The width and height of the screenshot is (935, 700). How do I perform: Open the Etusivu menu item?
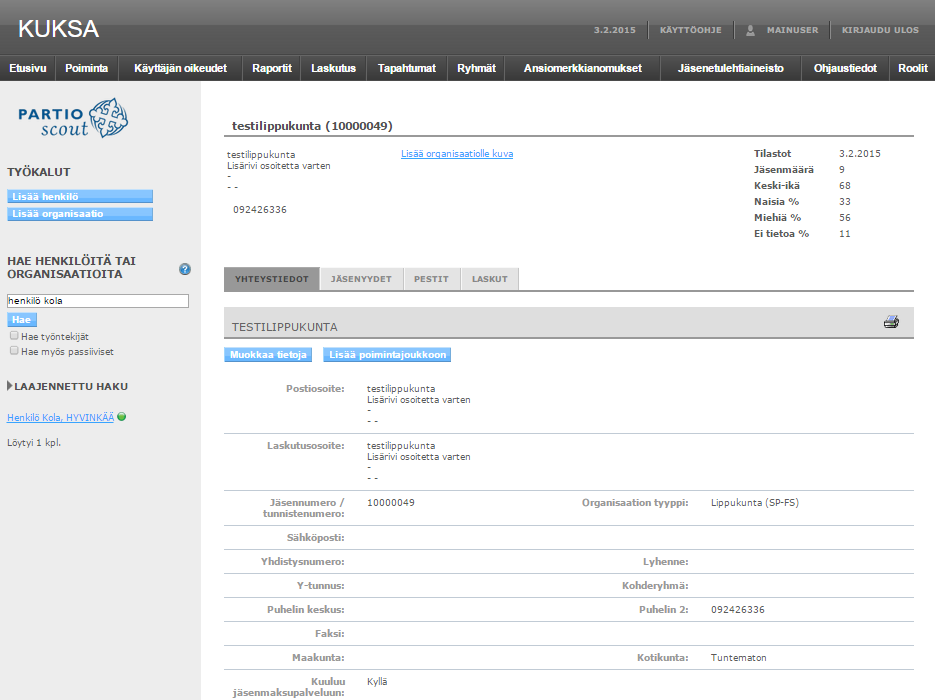click(x=27, y=68)
